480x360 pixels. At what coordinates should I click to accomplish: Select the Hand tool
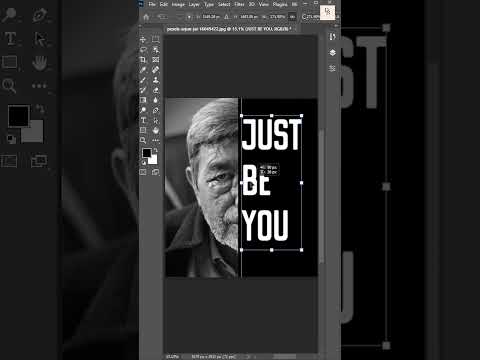tap(155, 130)
